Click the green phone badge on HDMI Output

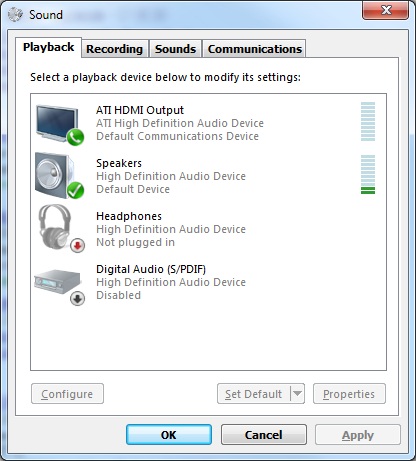[75, 137]
